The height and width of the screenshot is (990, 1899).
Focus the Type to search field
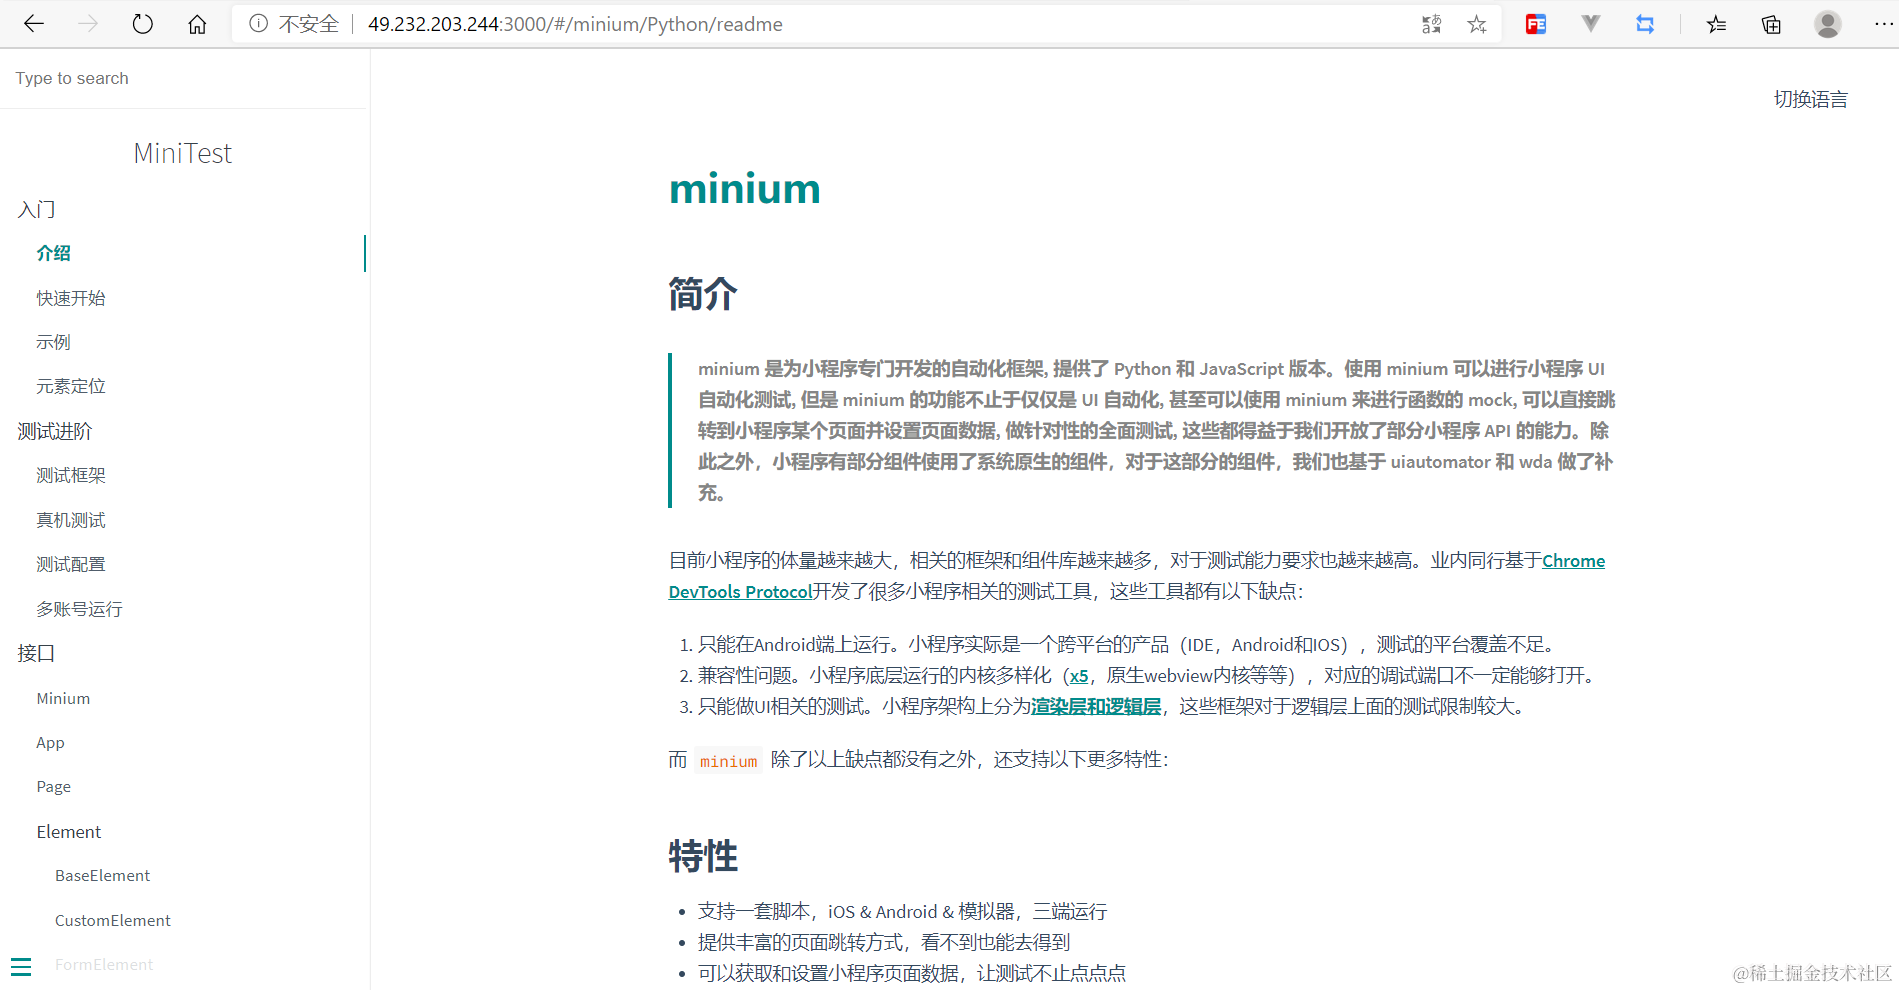tap(184, 78)
